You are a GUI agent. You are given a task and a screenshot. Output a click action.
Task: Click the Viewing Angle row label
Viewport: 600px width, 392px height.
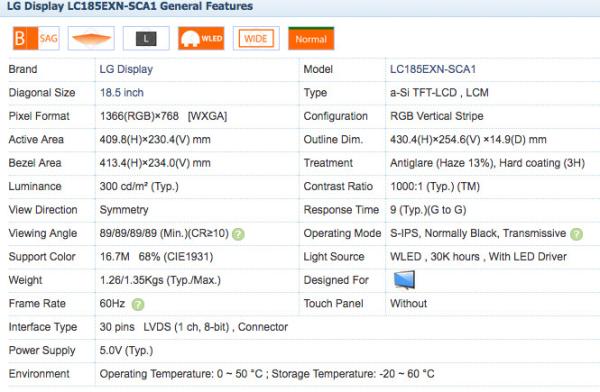(43, 233)
